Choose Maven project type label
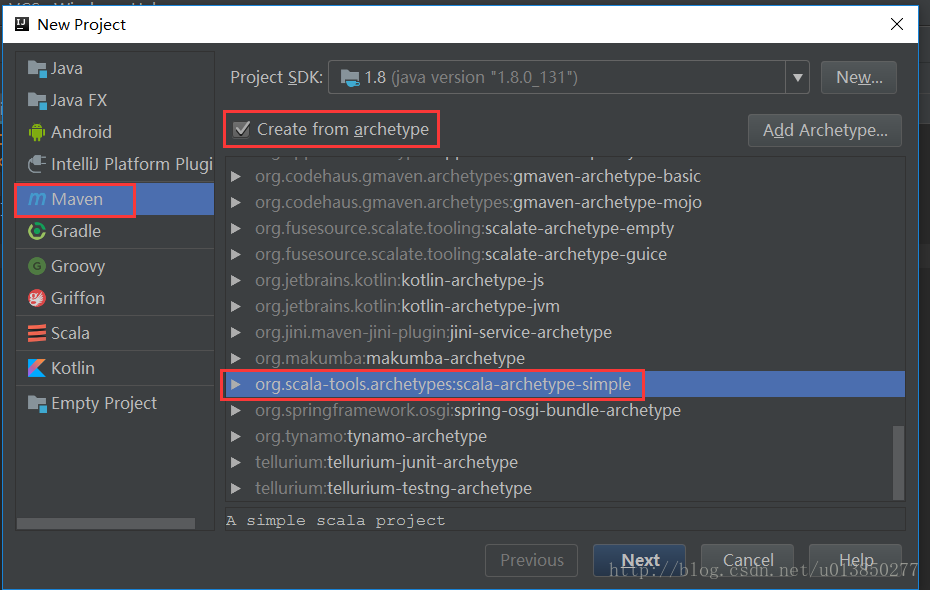The image size is (930, 590). pyautogui.click(x=77, y=199)
